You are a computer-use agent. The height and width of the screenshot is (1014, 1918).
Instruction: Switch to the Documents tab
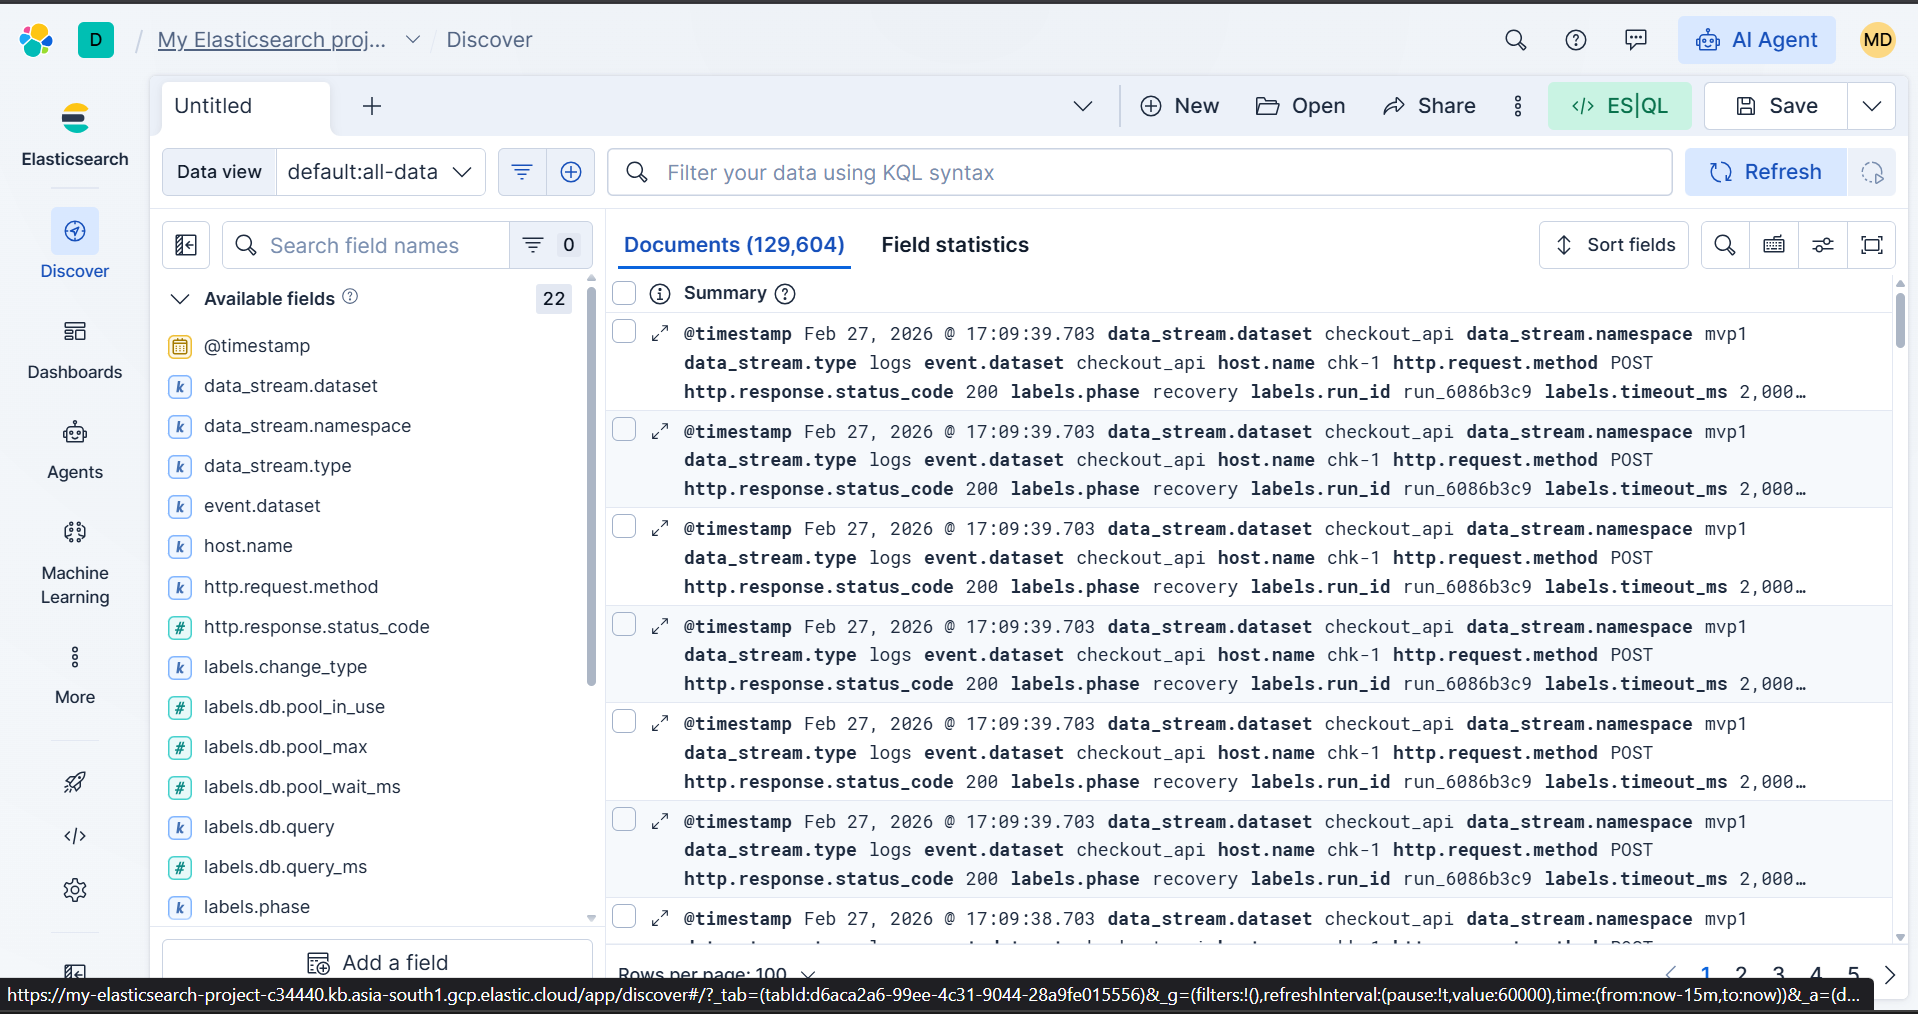coord(734,245)
